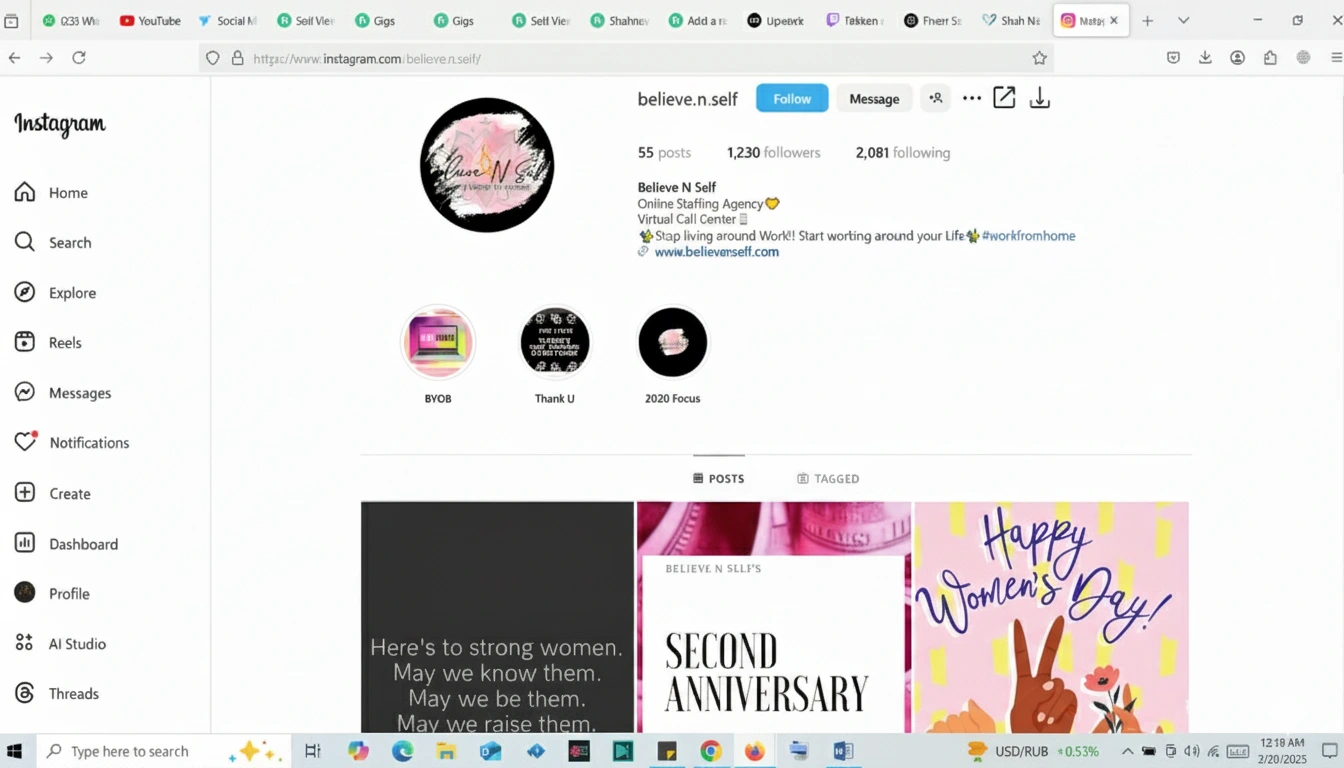Open File Explorer from the taskbar
Viewport: 1344px width, 768px height.
tap(446, 751)
